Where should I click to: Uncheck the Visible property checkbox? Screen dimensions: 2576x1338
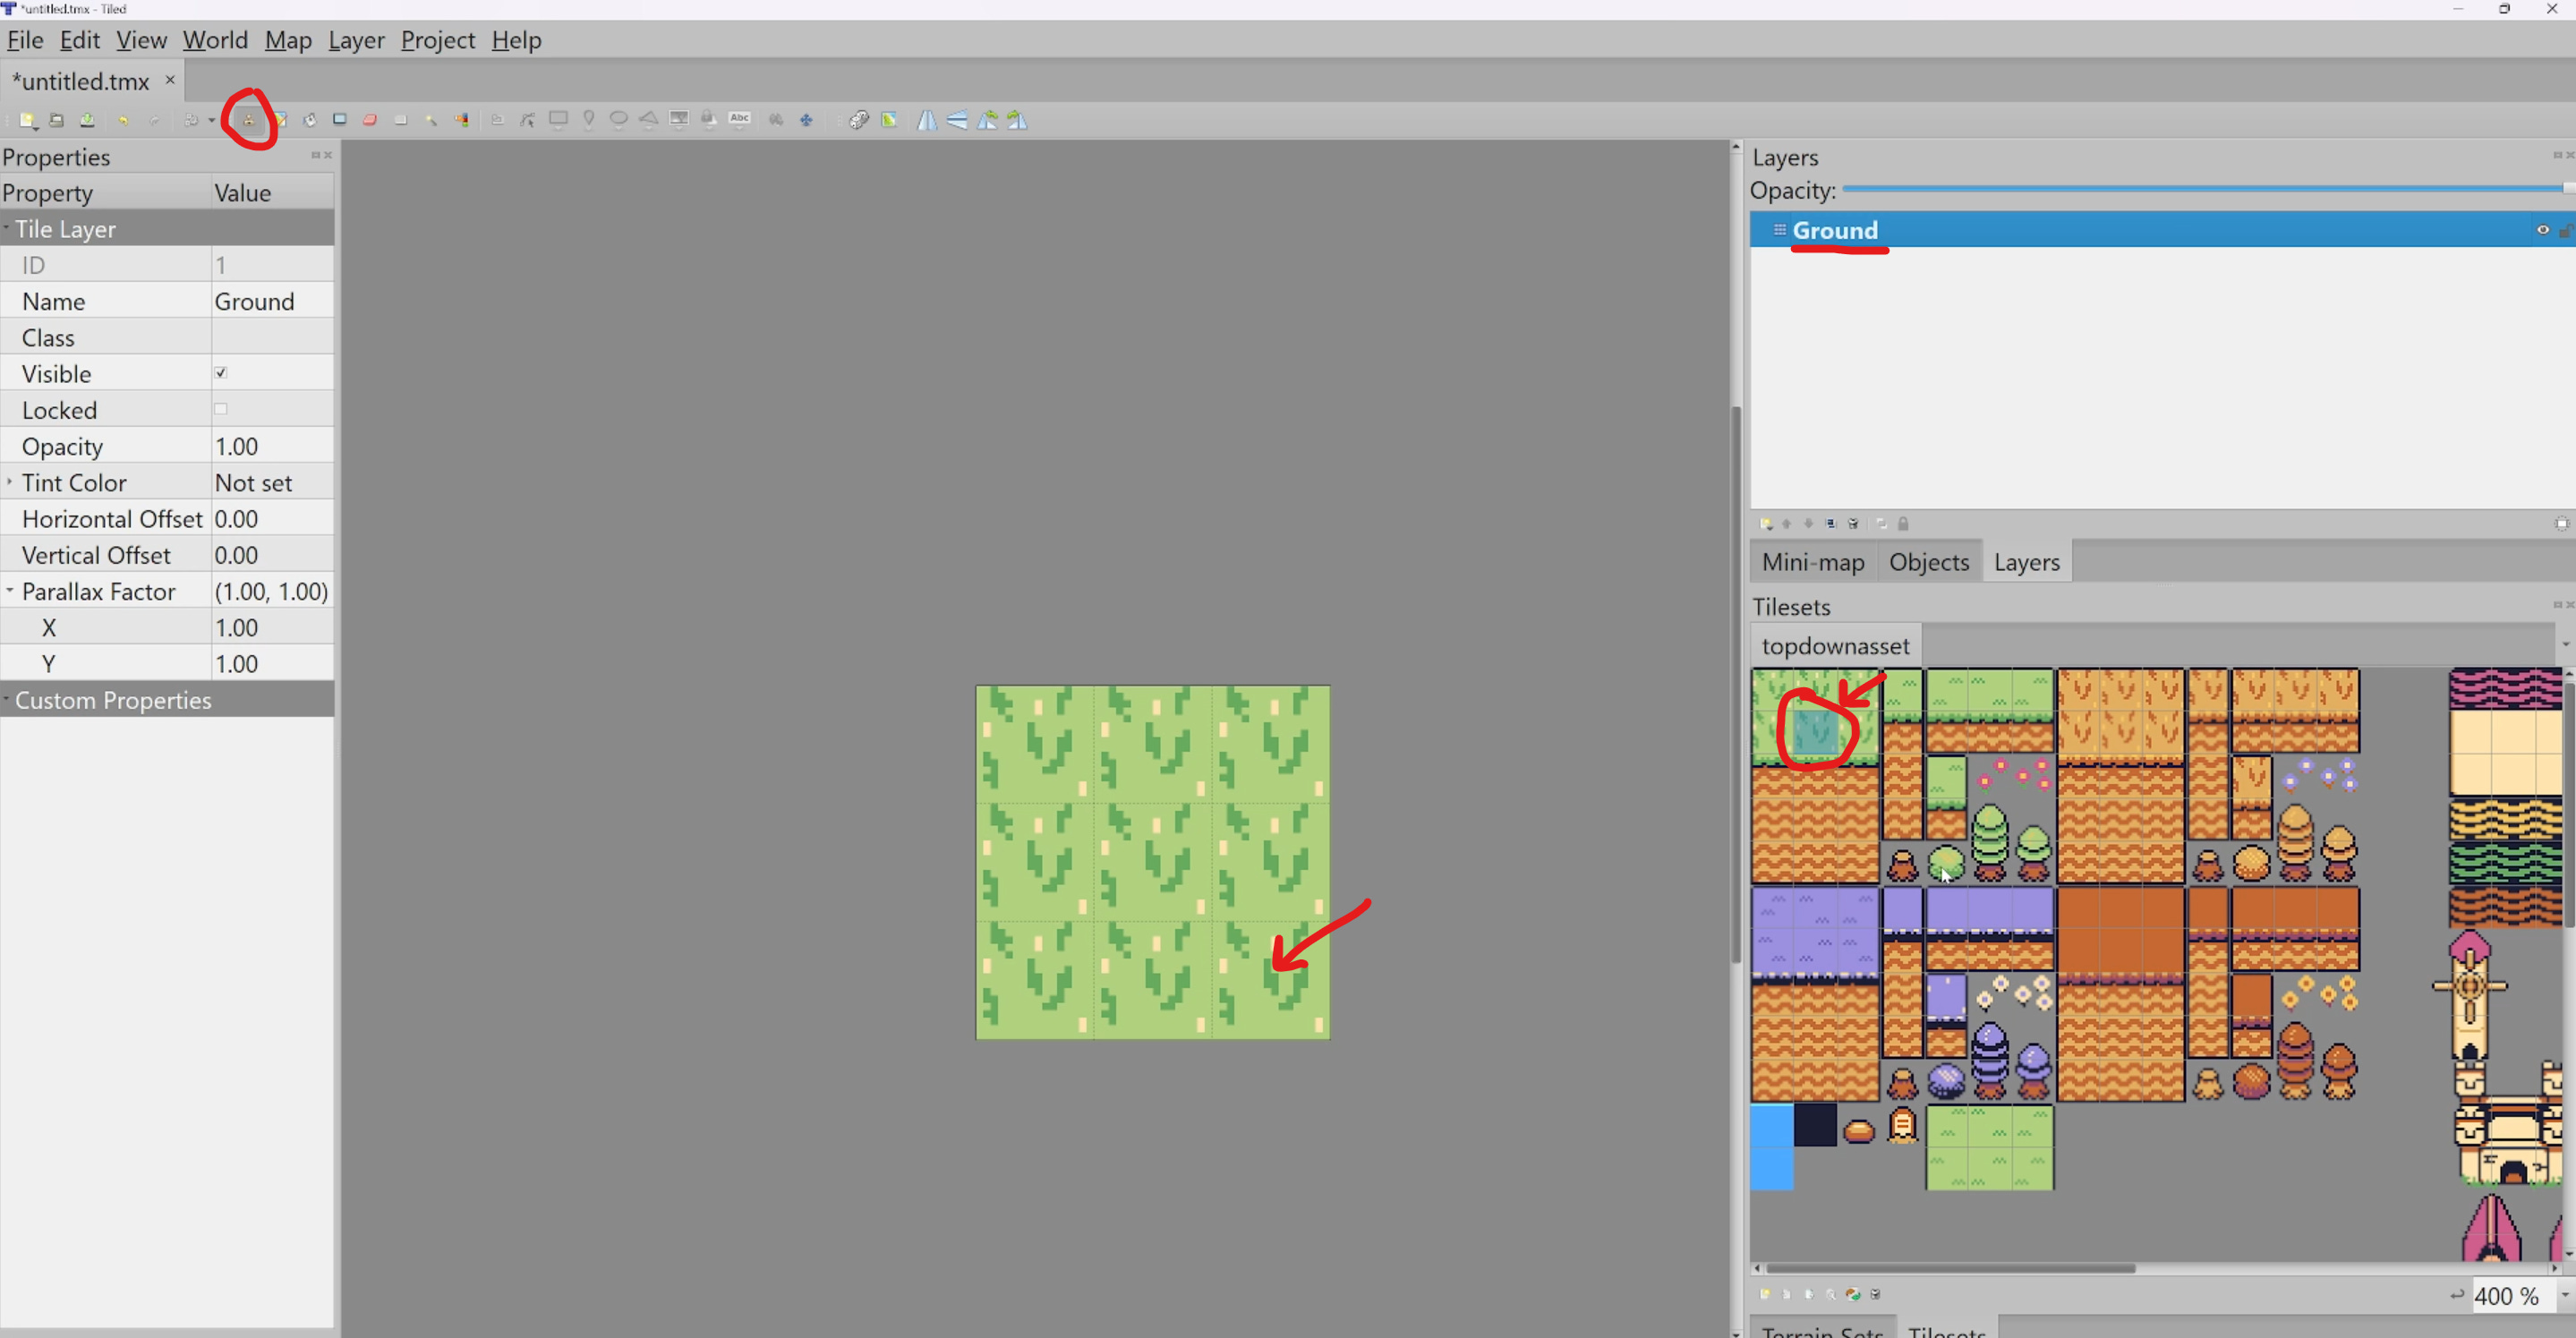click(x=221, y=372)
